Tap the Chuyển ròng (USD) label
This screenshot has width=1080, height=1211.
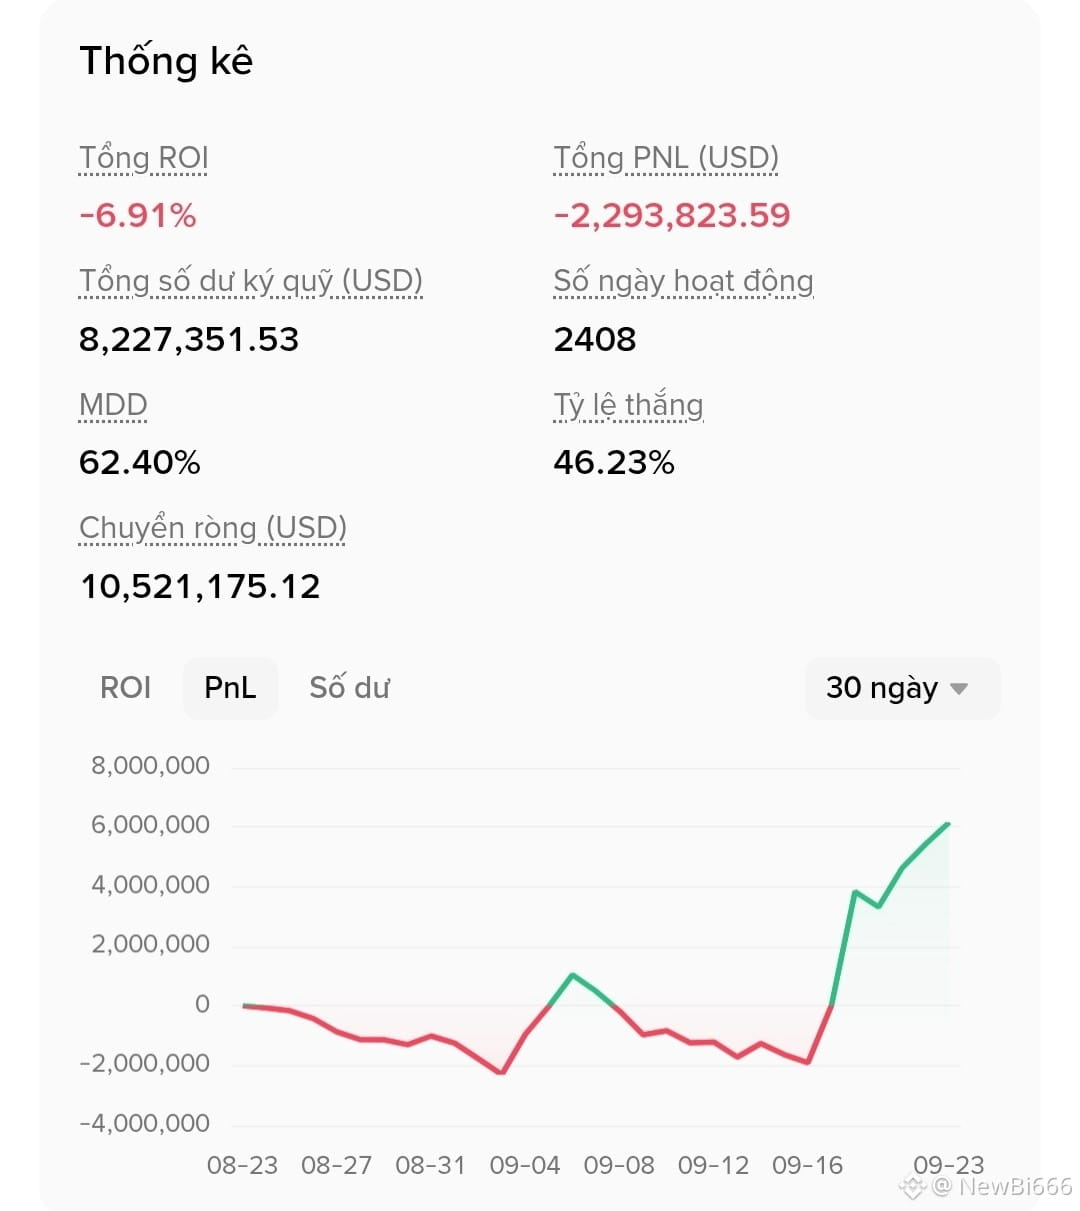point(213,528)
